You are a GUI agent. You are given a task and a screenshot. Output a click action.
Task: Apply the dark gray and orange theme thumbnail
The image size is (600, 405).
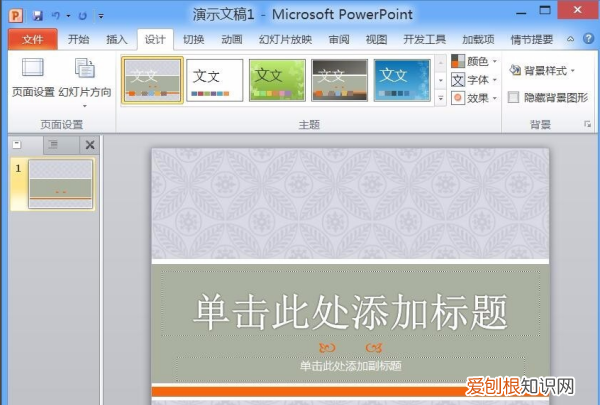340,80
